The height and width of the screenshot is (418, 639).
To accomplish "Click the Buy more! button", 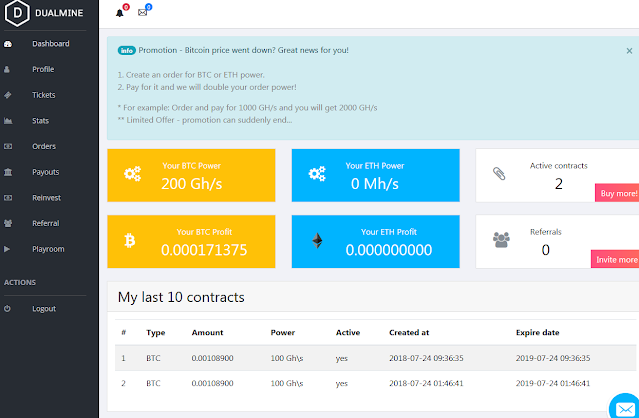I will coord(617,193).
